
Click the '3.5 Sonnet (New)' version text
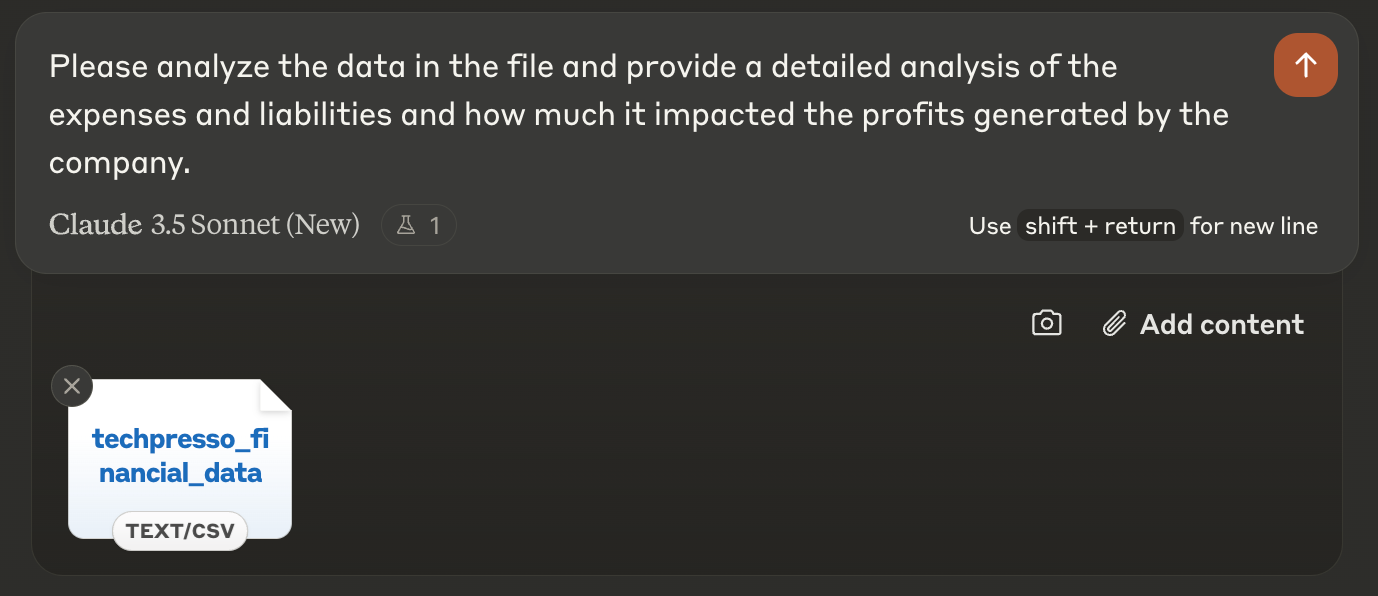(x=255, y=225)
